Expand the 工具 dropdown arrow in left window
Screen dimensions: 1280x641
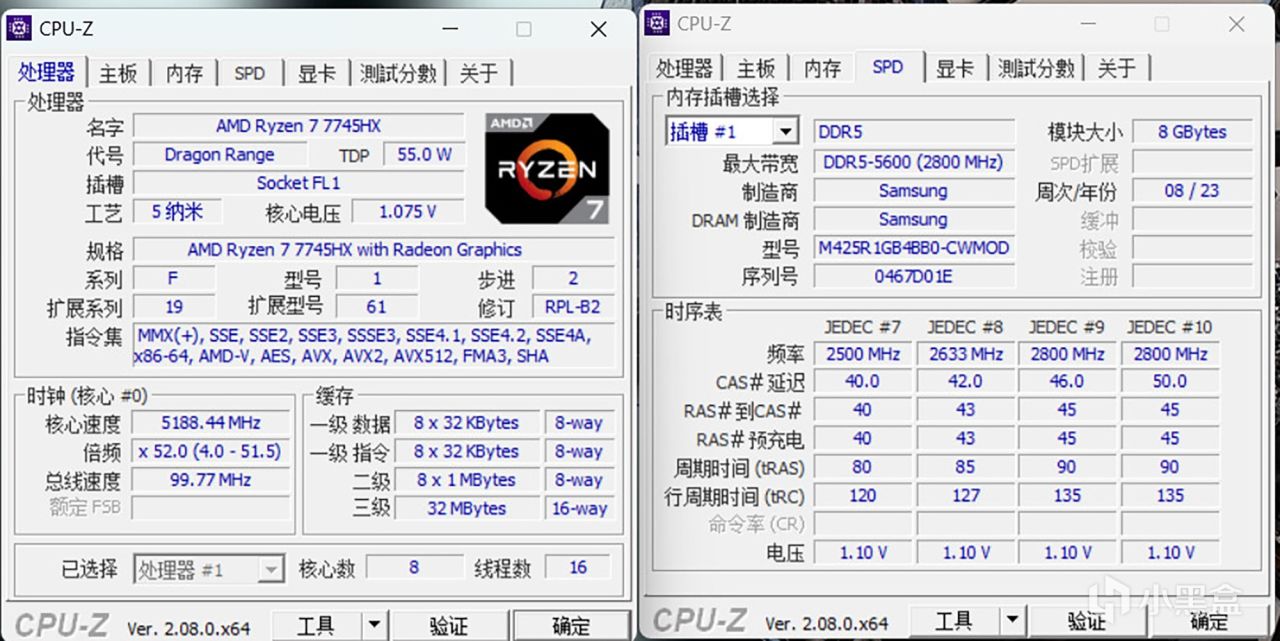click(x=373, y=626)
